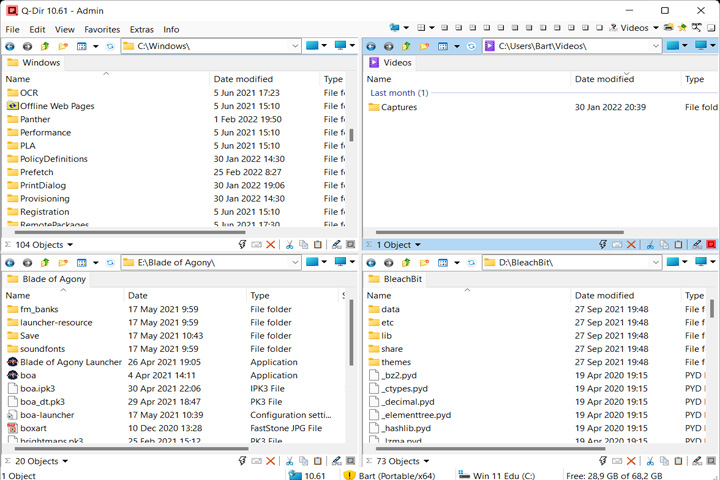Copy selection in the Windows pane status bar

pyautogui.click(x=304, y=244)
